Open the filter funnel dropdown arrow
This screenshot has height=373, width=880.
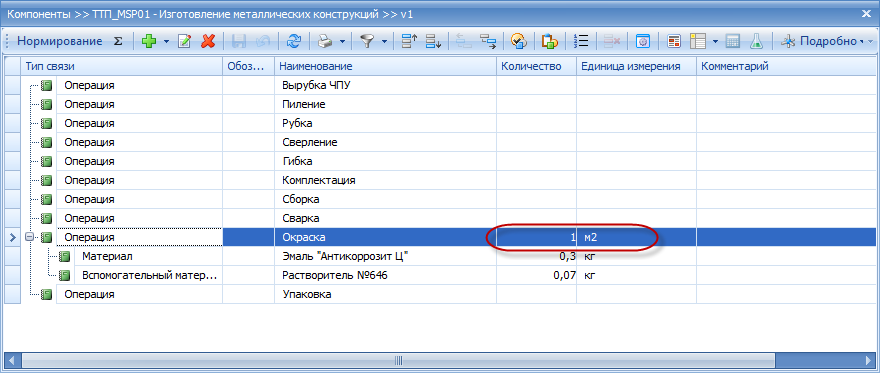[x=384, y=42]
